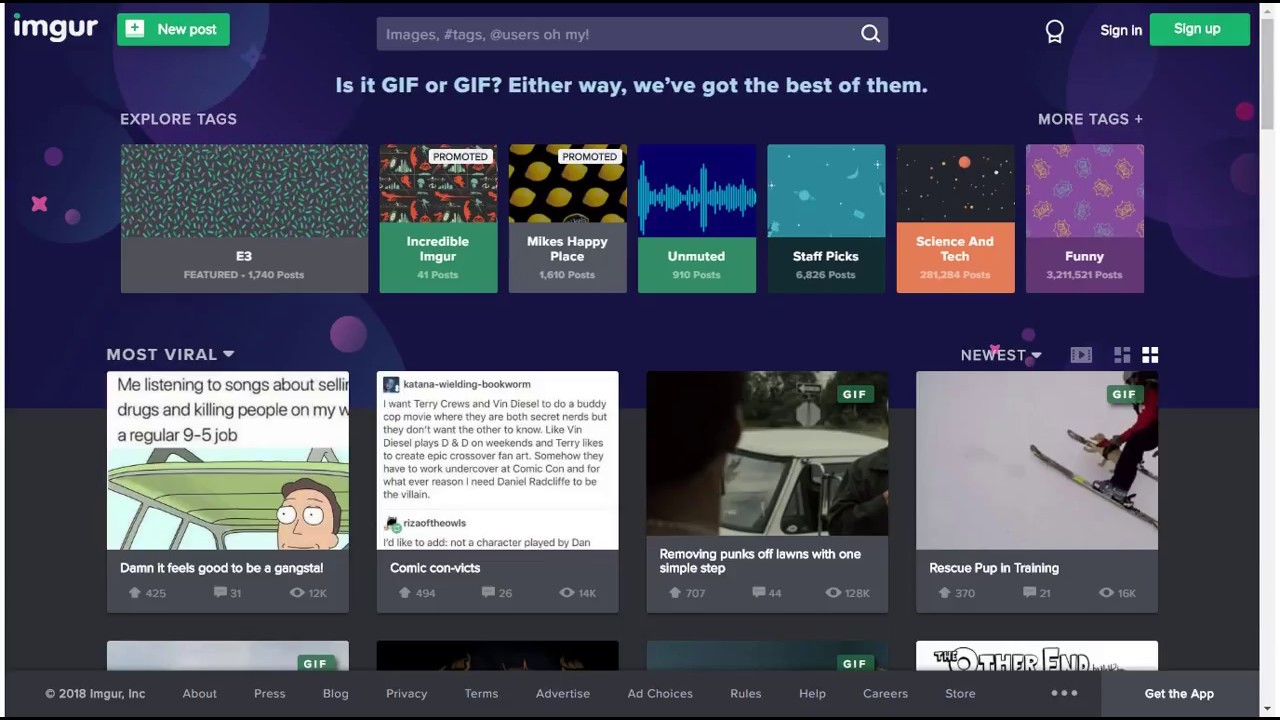This screenshot has width=1280, height=720.
Task: Open the Rules footer link
Action: tap(746, 693)
